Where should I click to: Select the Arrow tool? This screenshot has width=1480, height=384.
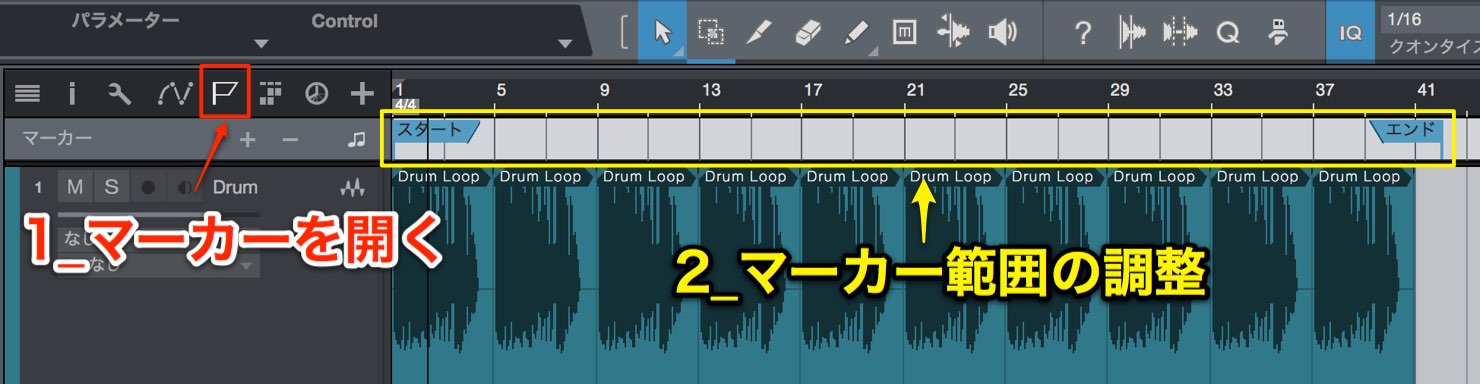click(x=662, y=33)
